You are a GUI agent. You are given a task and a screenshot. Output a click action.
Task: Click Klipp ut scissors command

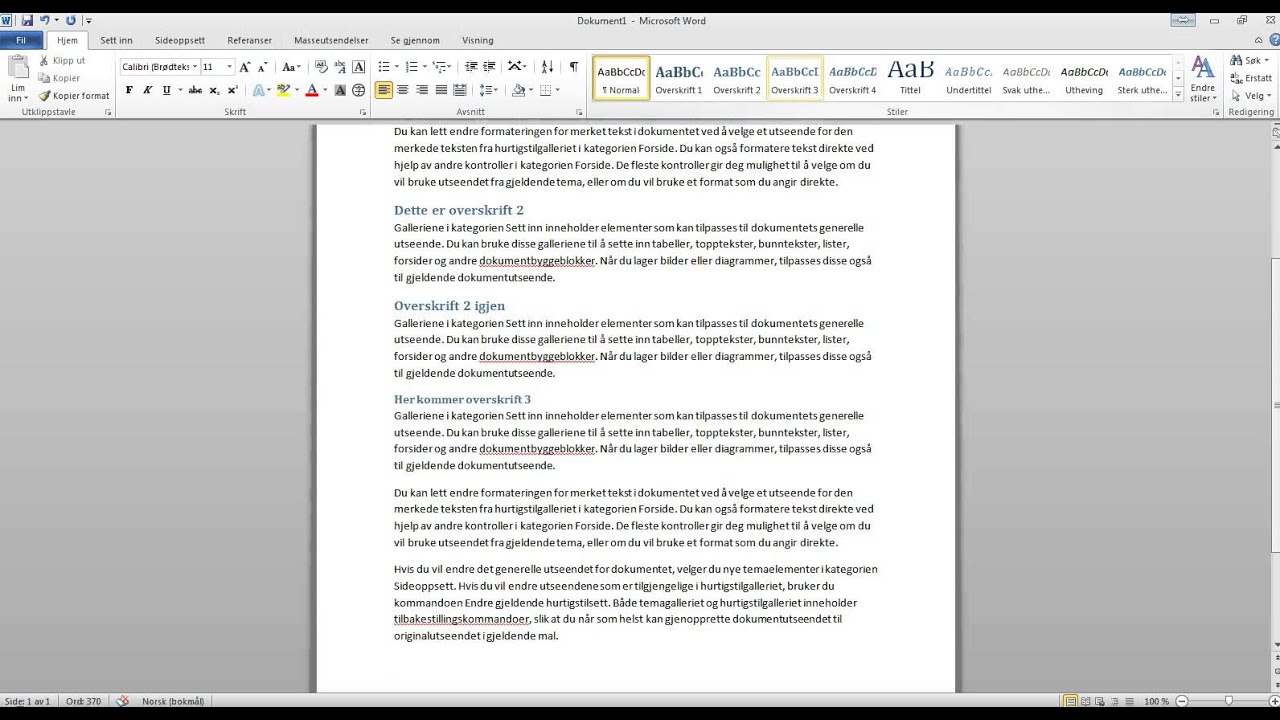[x=62, y=61]
